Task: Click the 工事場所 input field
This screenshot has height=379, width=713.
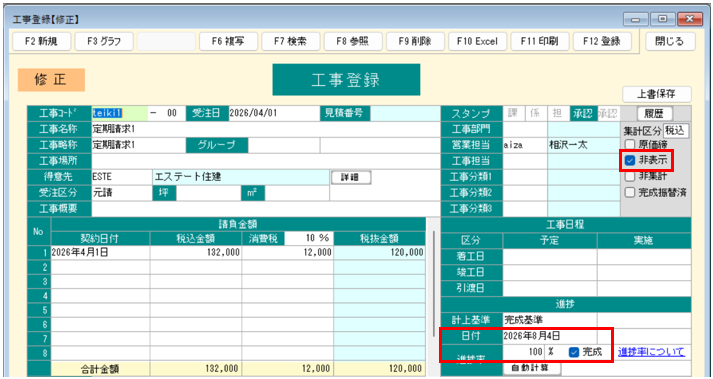Action: coord(266,161)
